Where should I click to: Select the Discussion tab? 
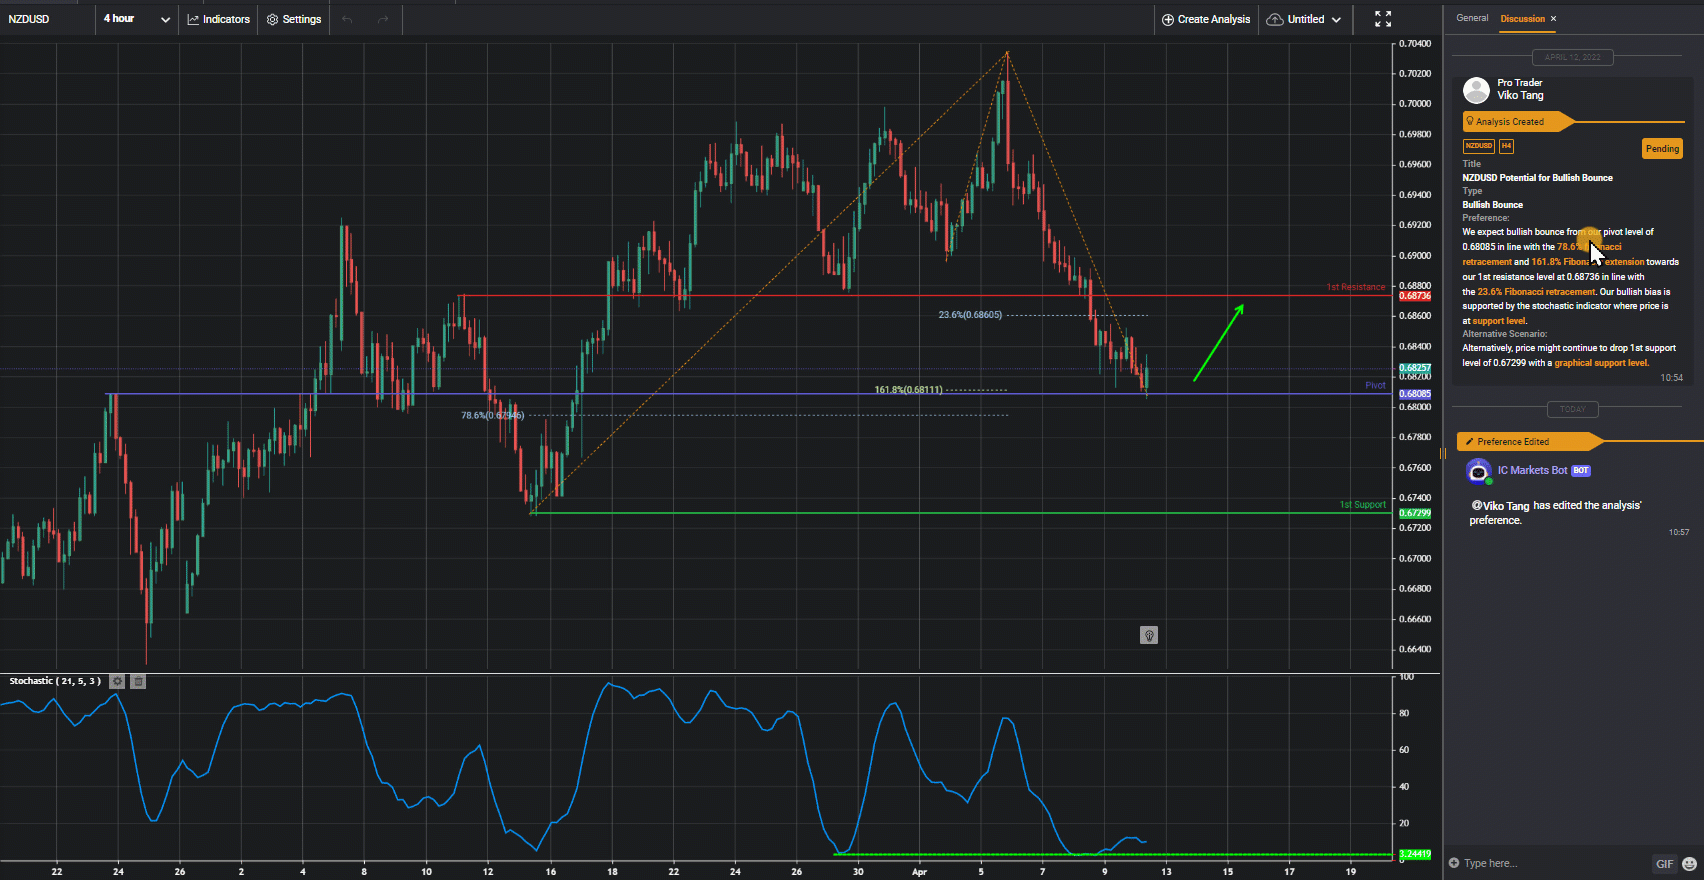coord(1522,18)
